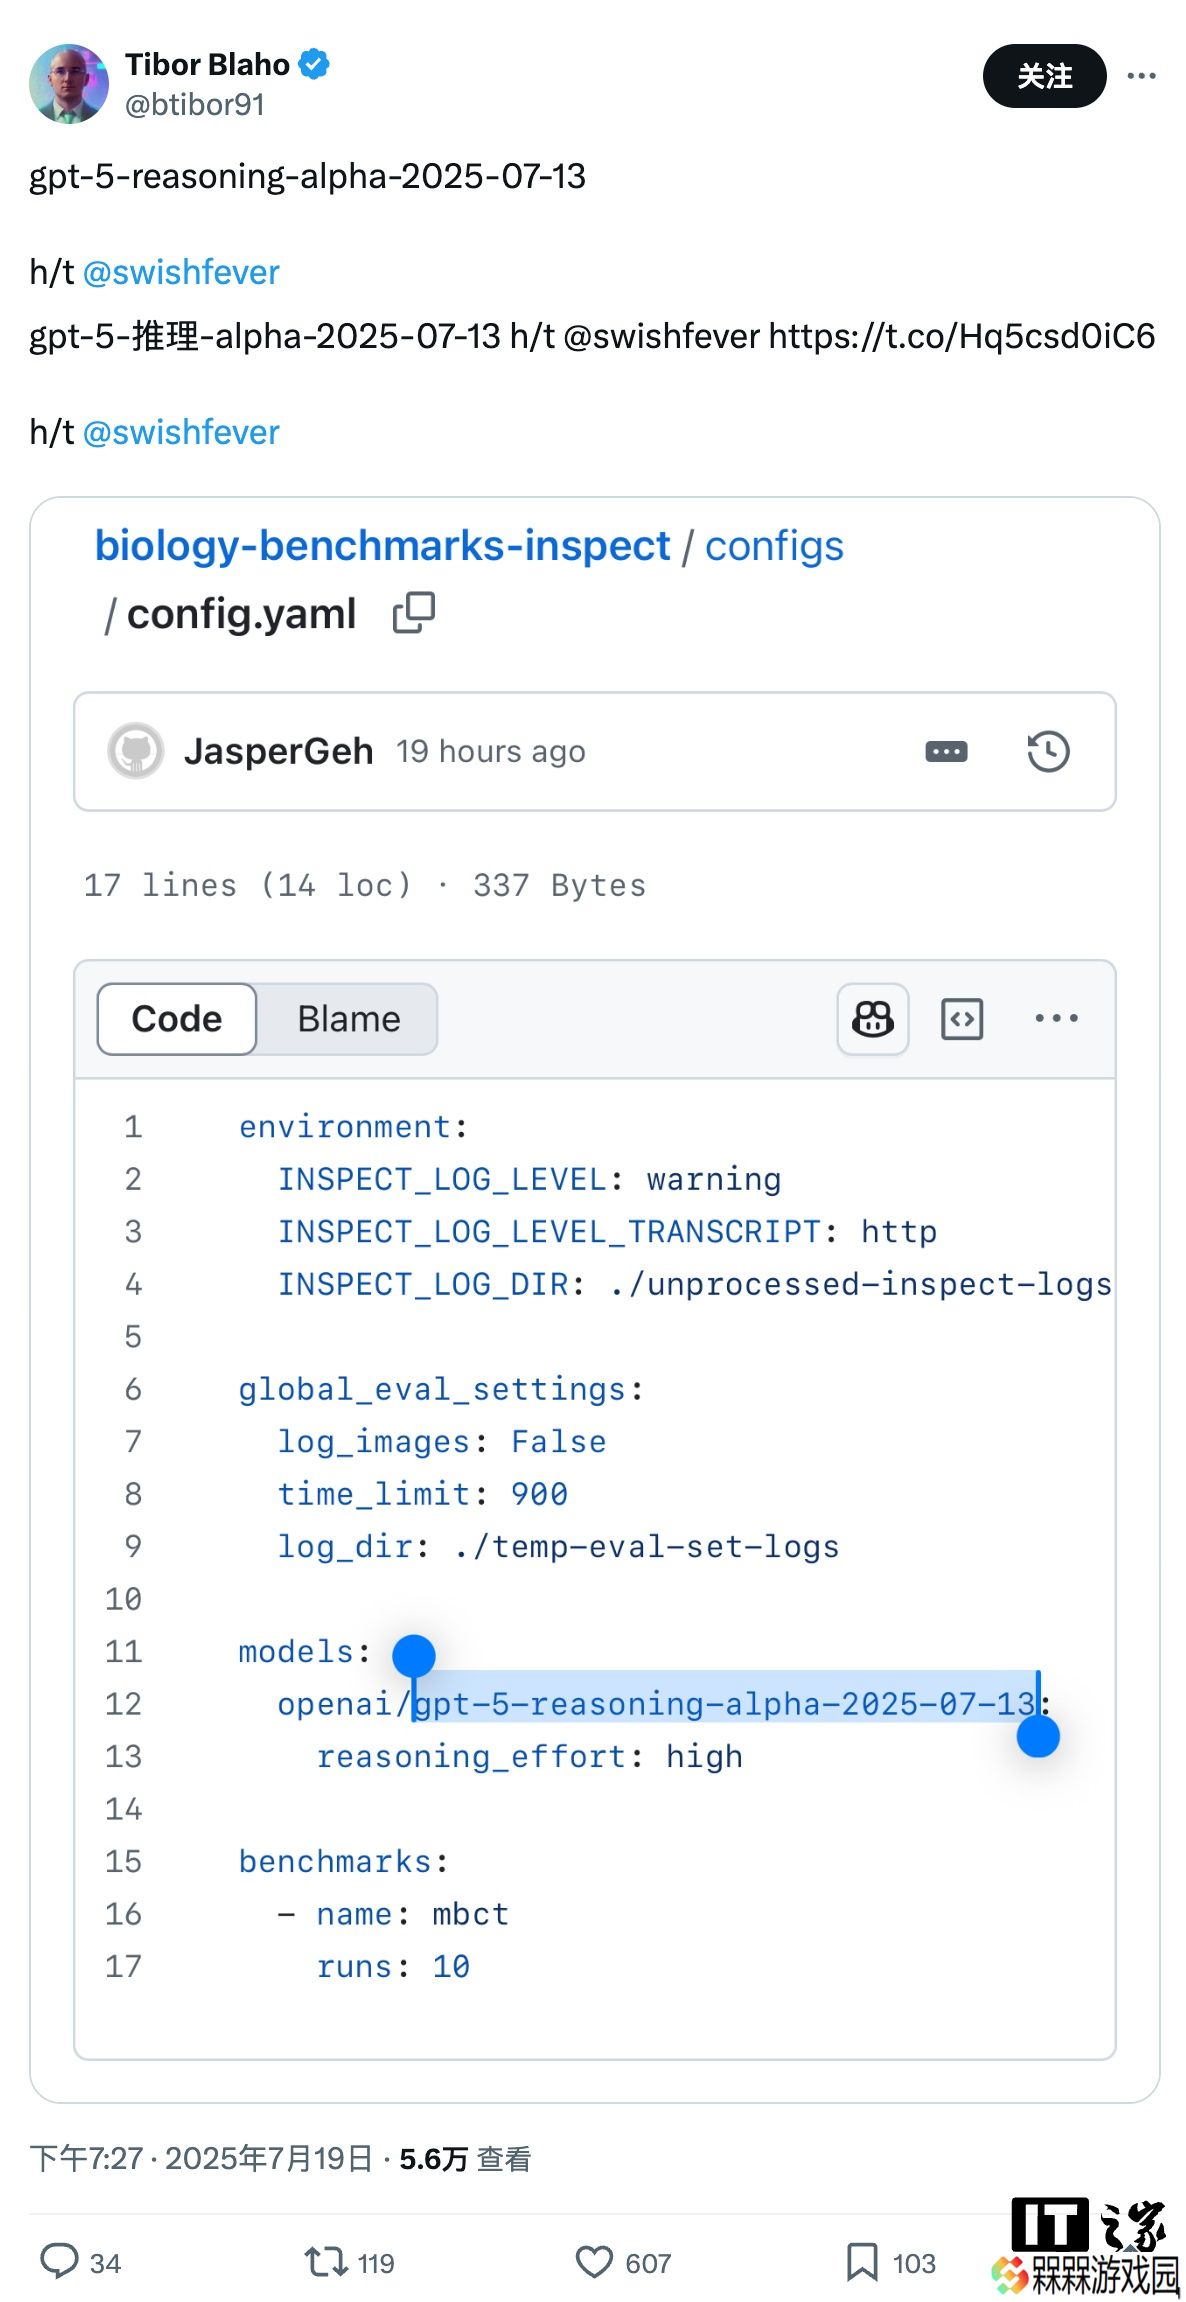
Task: Open the @btibor91 handle
Action: click(195, 104)
